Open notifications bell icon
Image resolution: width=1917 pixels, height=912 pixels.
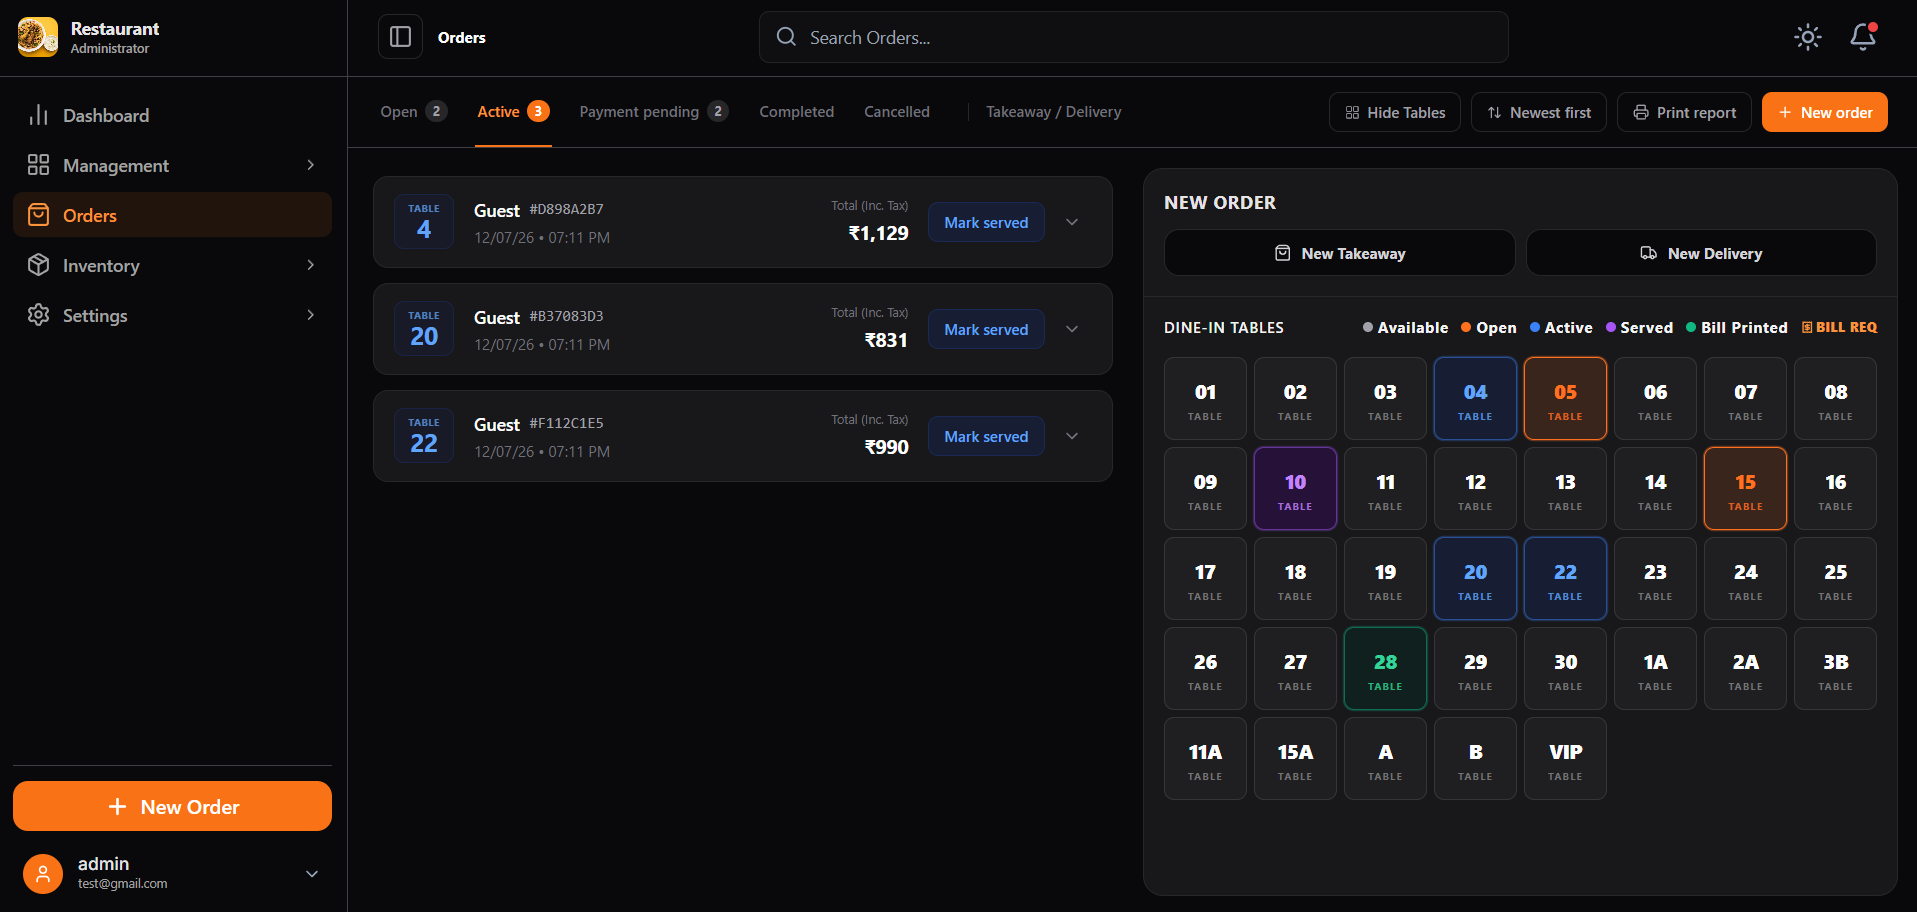click(1863, 37)
